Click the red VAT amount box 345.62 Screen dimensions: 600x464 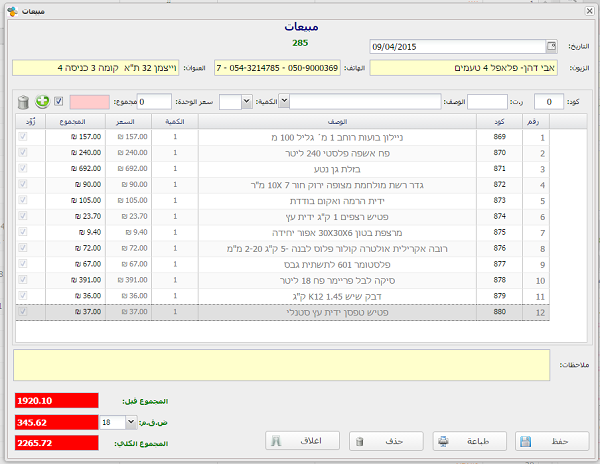point(57,422)
